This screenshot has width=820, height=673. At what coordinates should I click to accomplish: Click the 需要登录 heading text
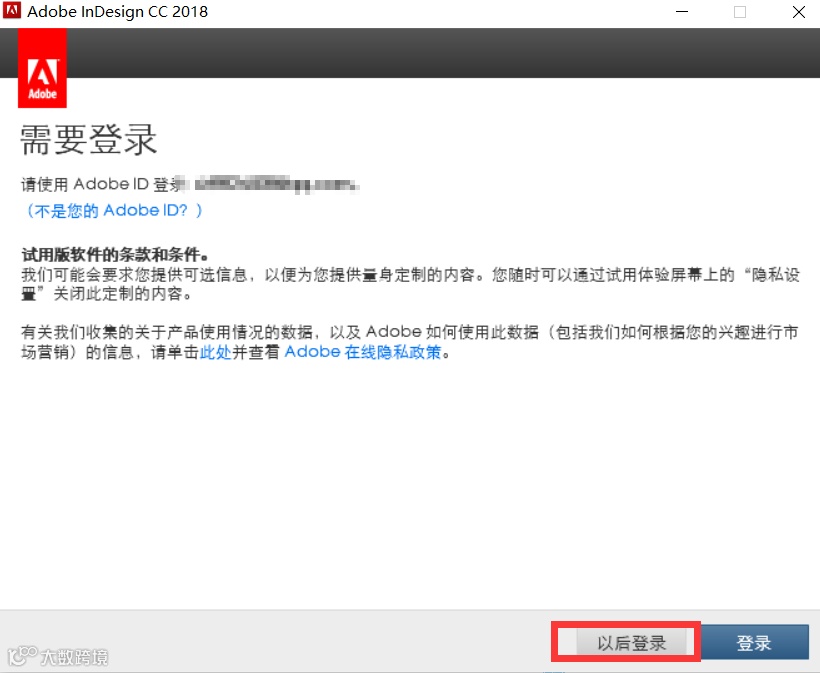click(x=89, y=140)
